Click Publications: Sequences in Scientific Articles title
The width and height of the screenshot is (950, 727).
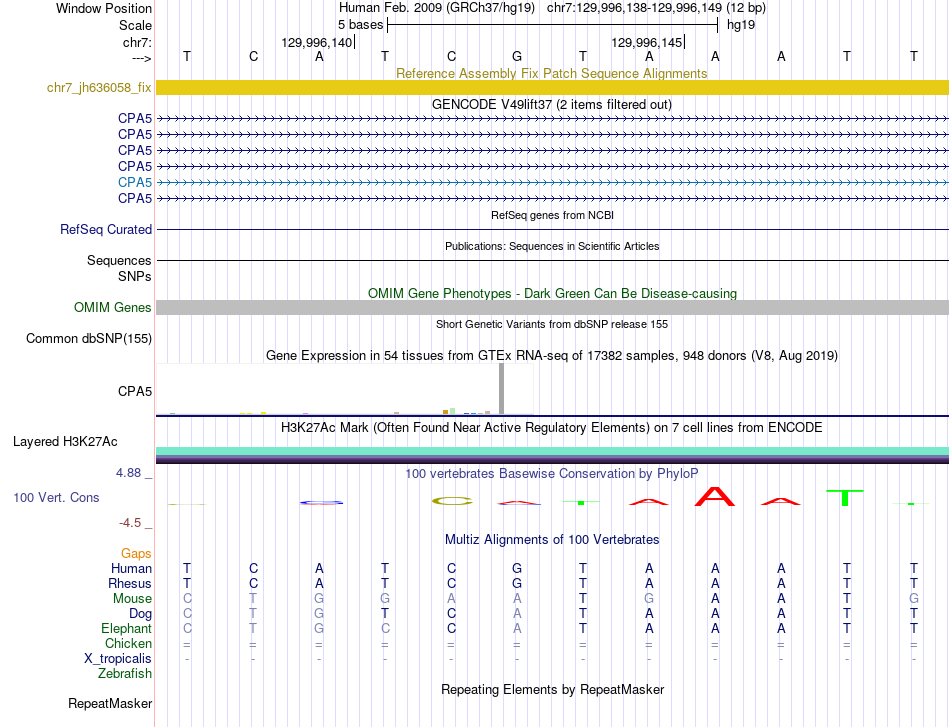coord(552,246)
